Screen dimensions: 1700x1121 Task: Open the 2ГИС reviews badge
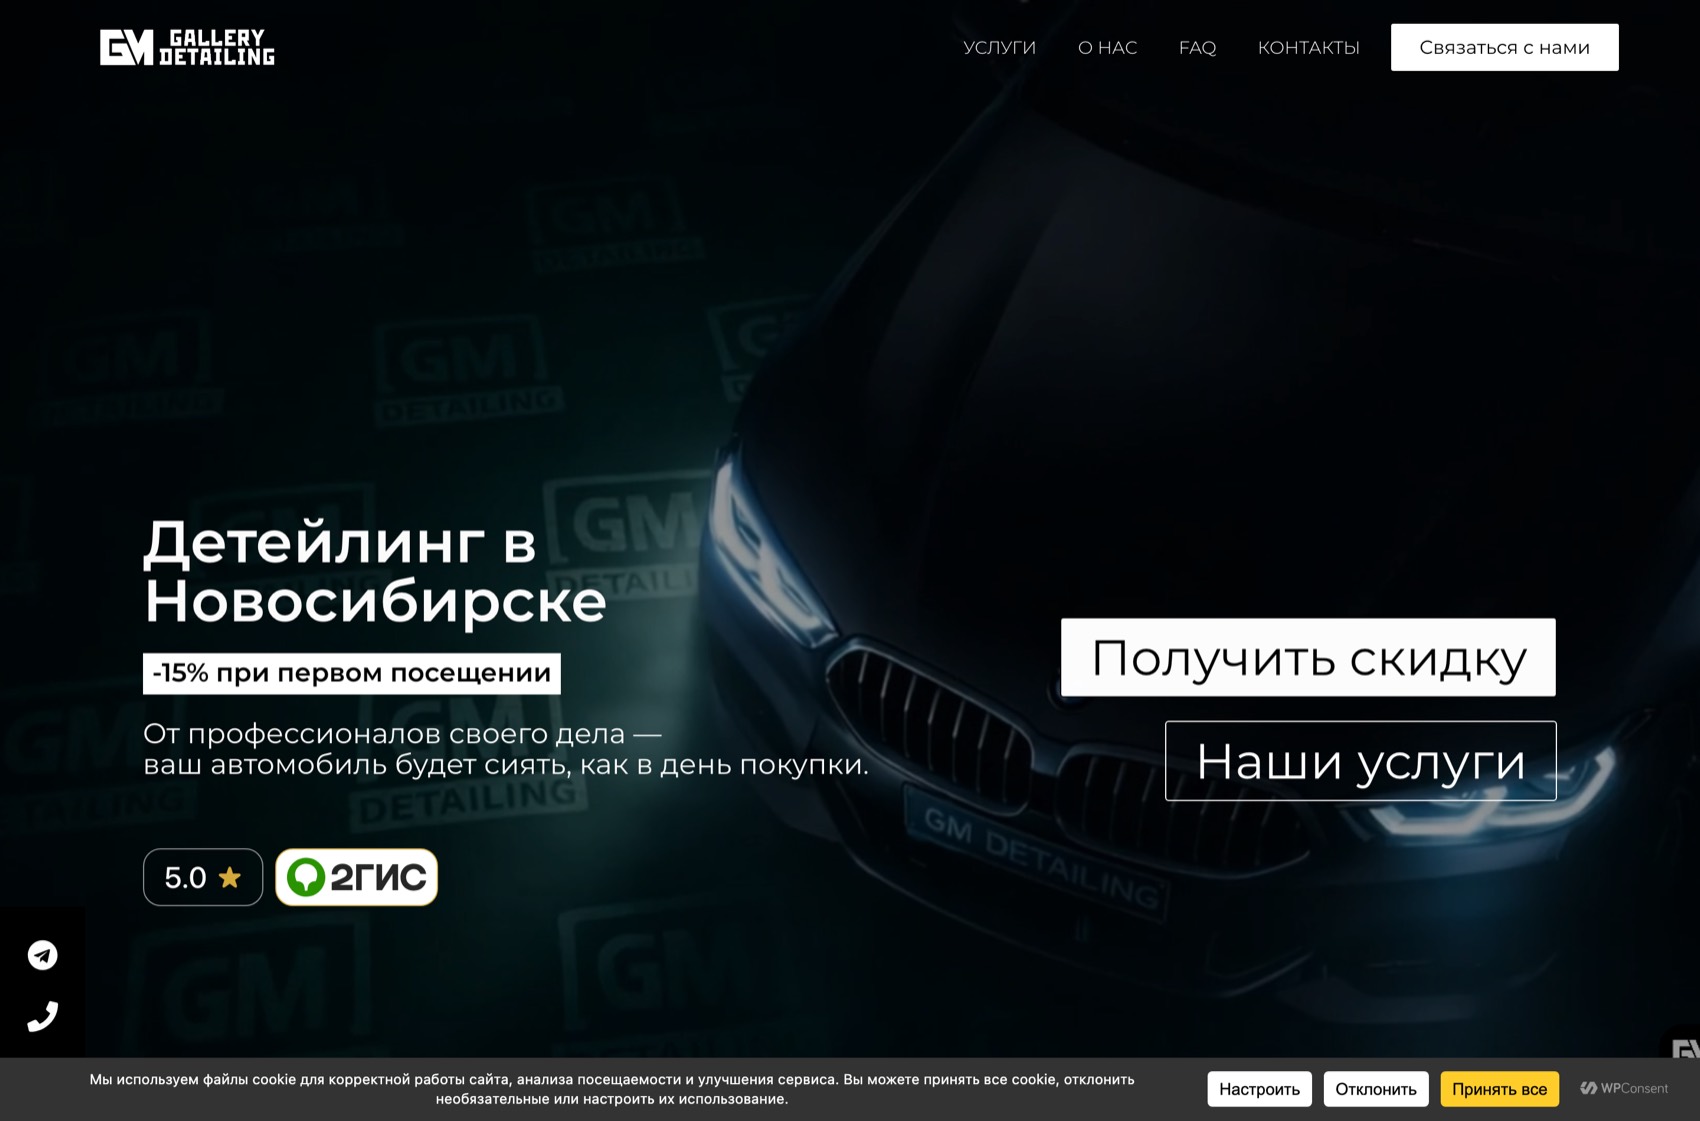tap(356, 877)
